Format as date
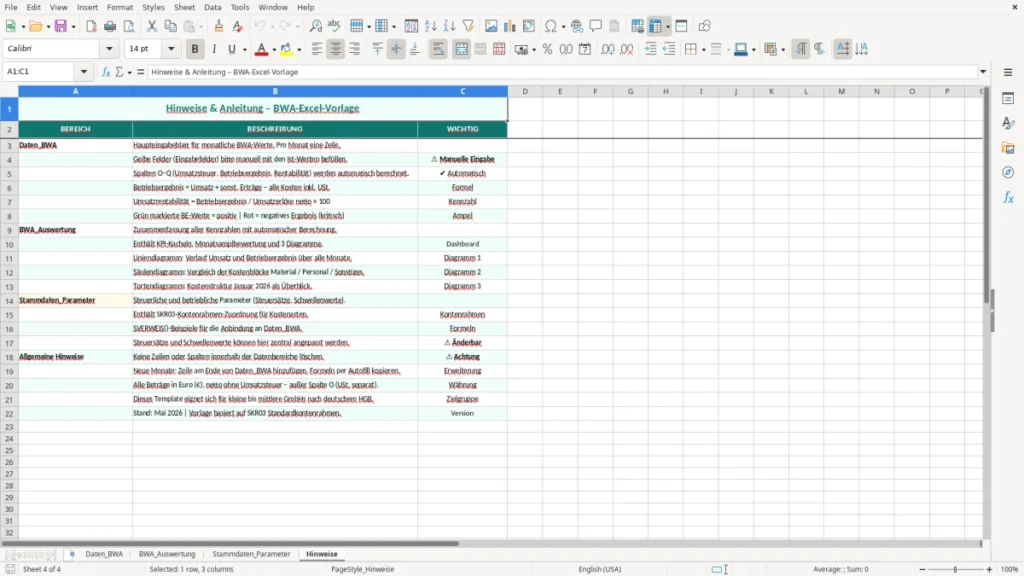Screen dimensions: 1024x576 (585, 49)
